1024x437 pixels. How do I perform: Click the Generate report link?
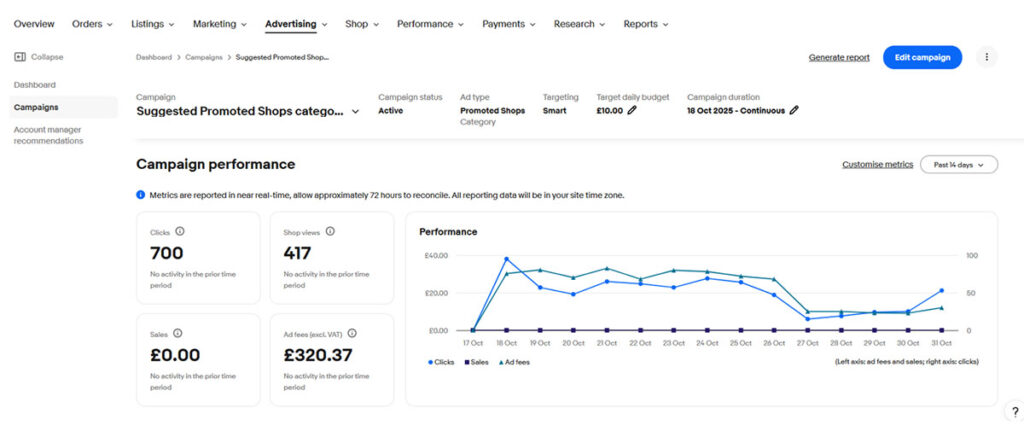point(839,57)
